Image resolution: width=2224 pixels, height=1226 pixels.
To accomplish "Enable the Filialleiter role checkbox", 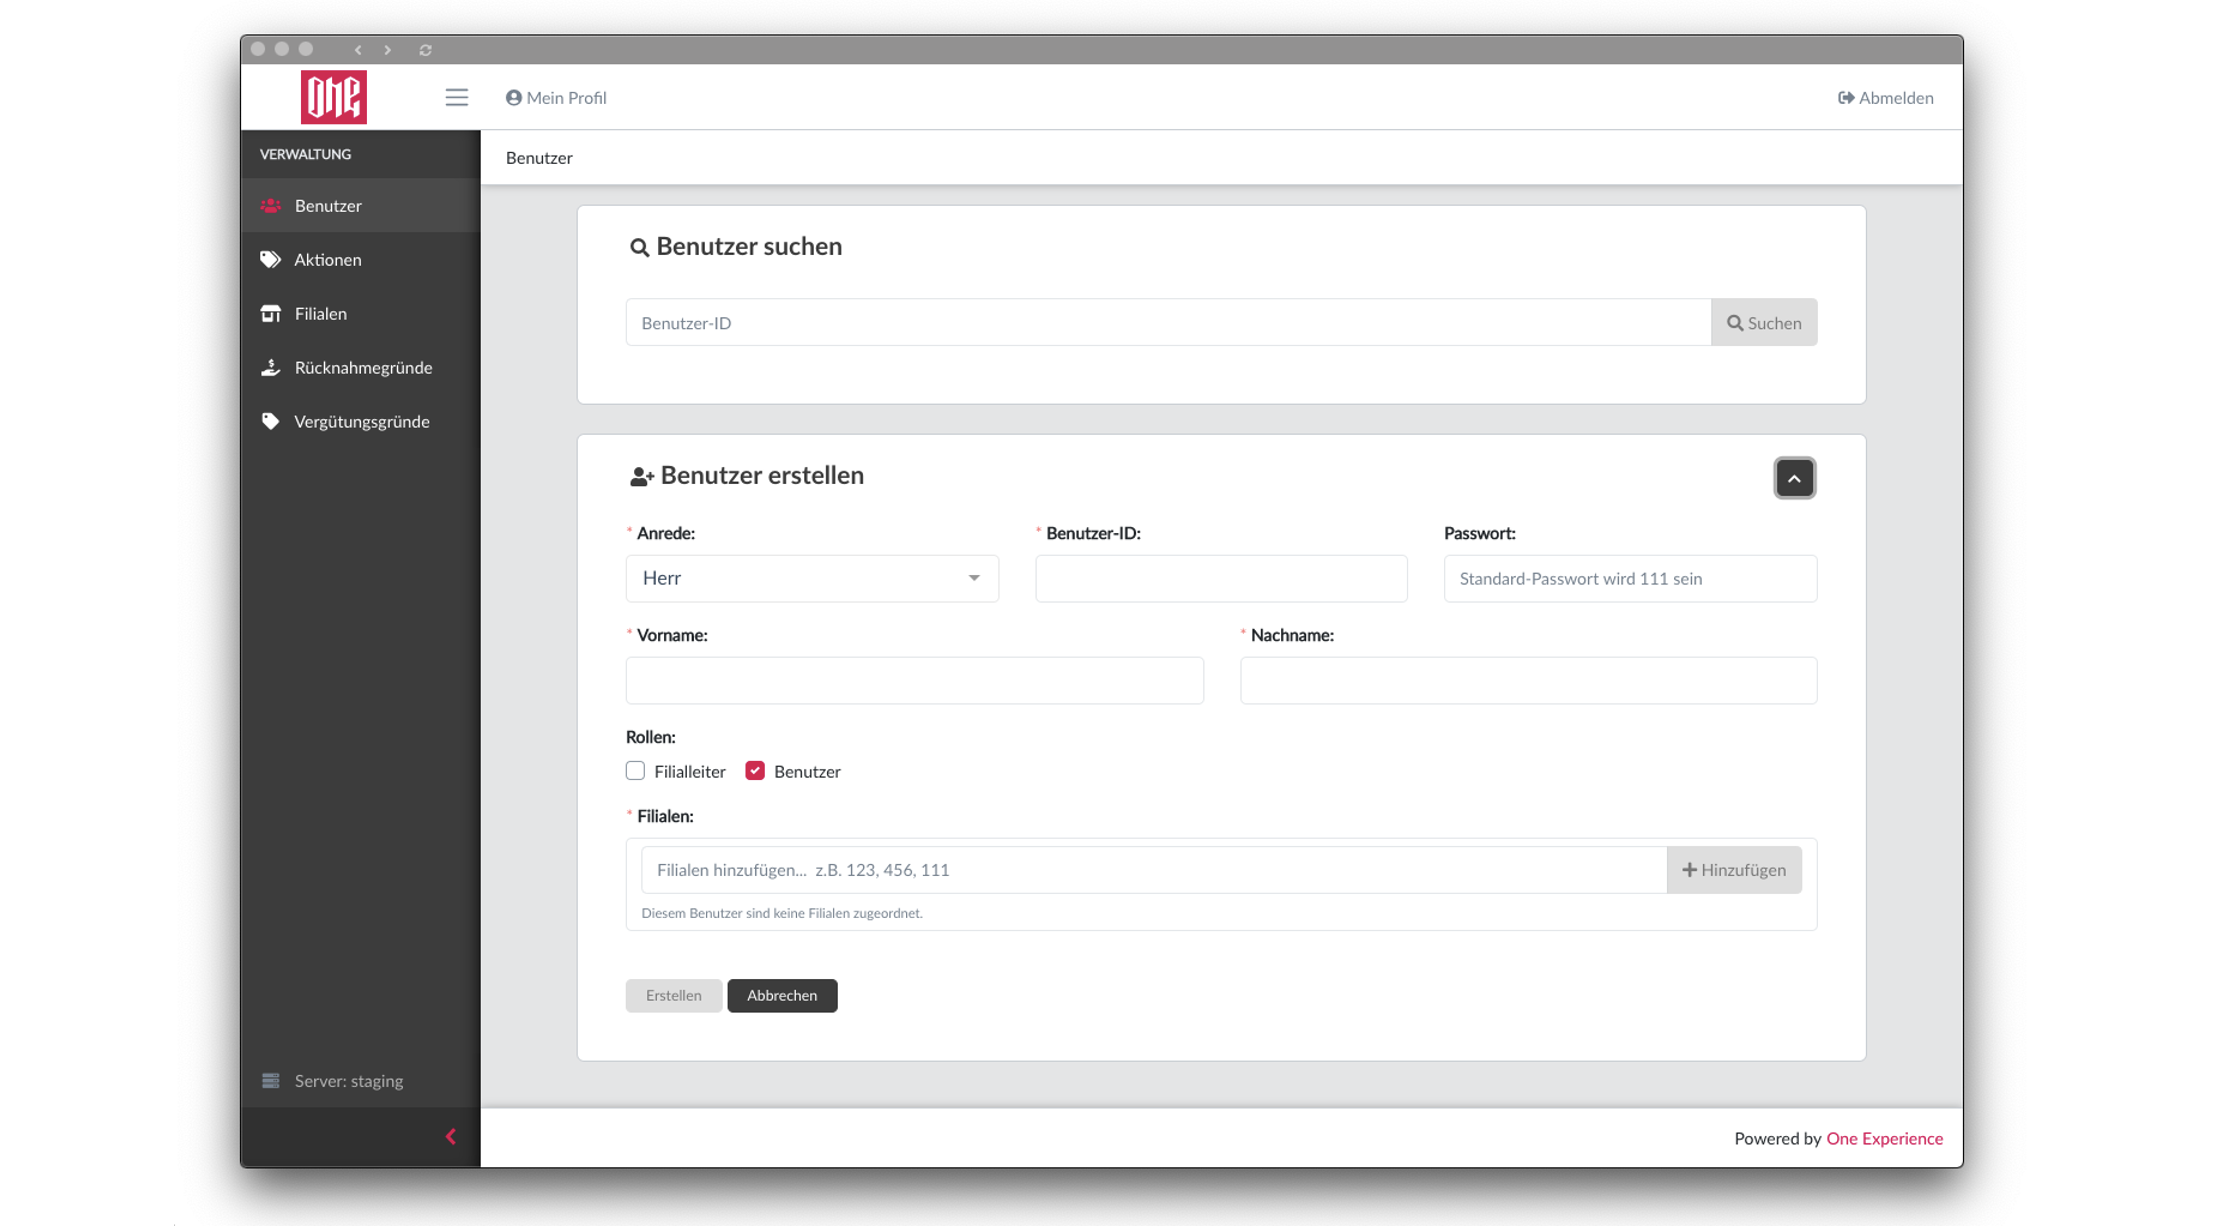I will tap(635, 770).
